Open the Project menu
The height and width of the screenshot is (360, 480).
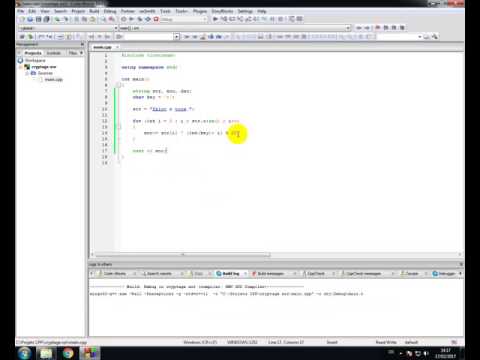[x=78, y=11]
